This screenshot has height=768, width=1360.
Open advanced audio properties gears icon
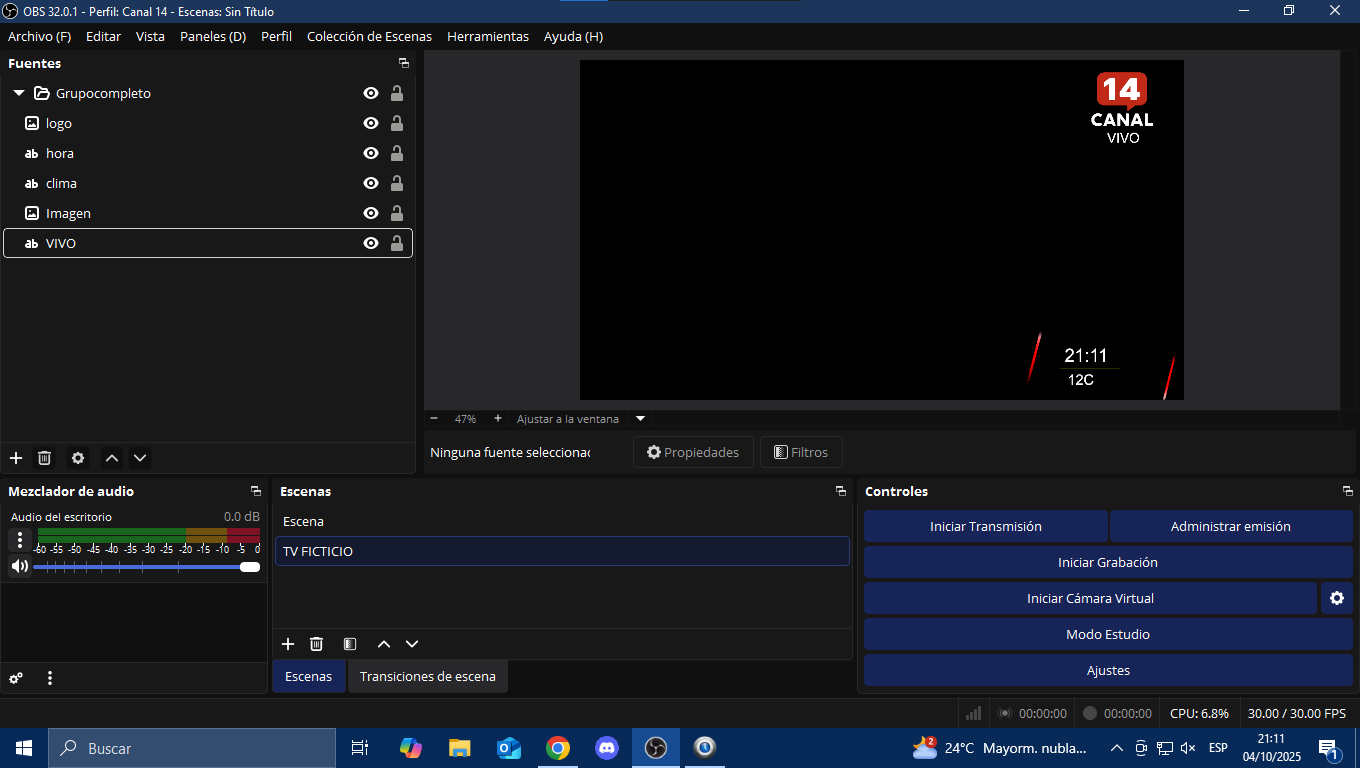point(16,678)
